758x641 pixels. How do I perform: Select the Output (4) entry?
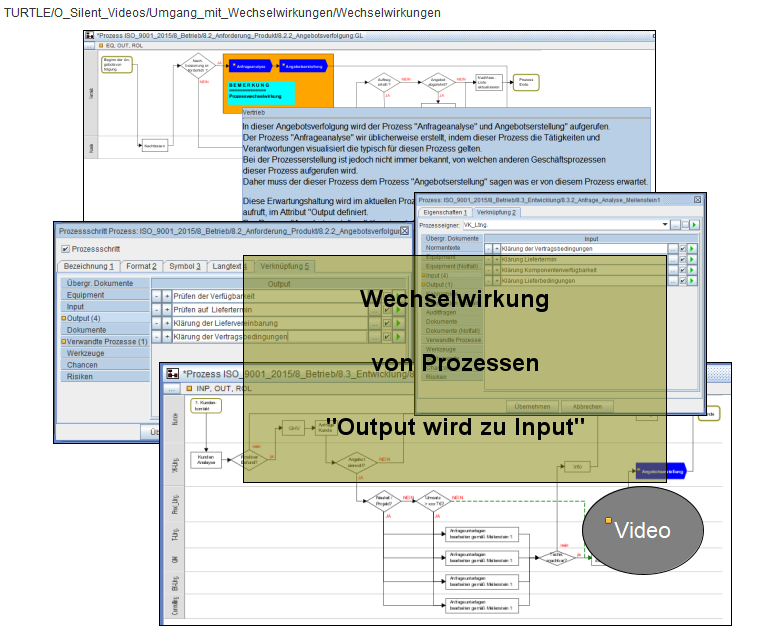[105, 318]
